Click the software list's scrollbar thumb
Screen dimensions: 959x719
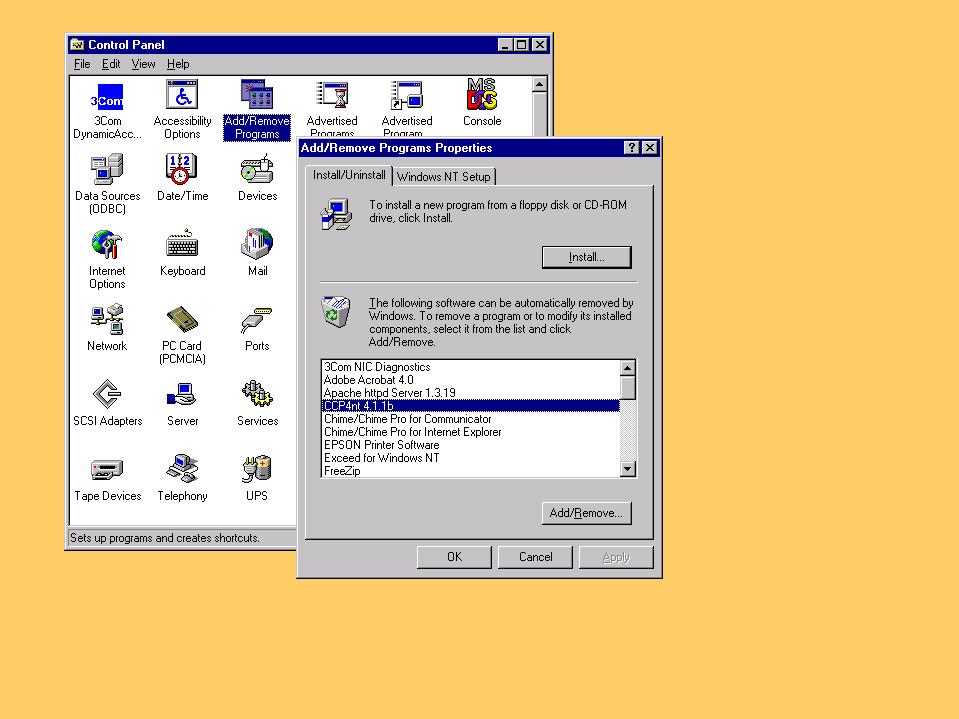tap(628, 388)
